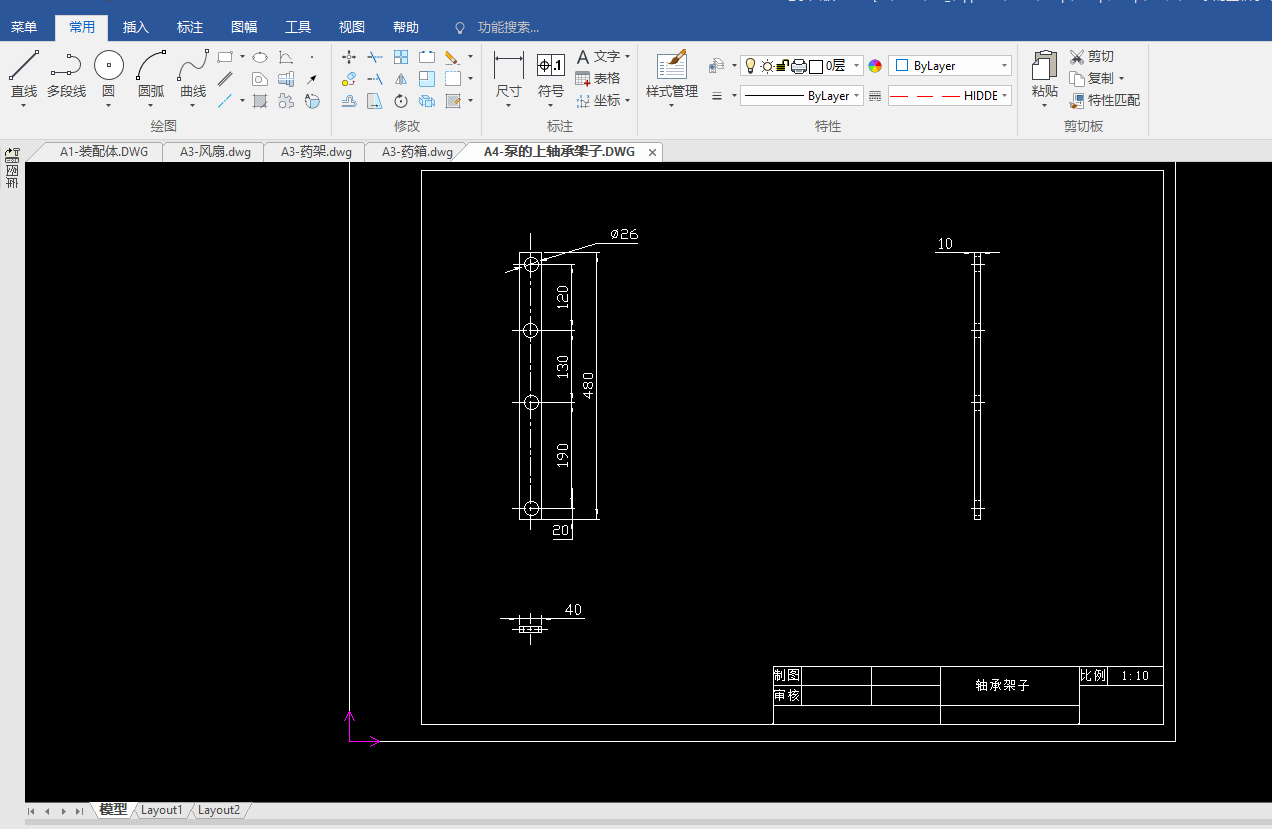Switch to A1-装配体.DWG document tab
Viewport: 1272px width, 829px height.
[104, 152]
